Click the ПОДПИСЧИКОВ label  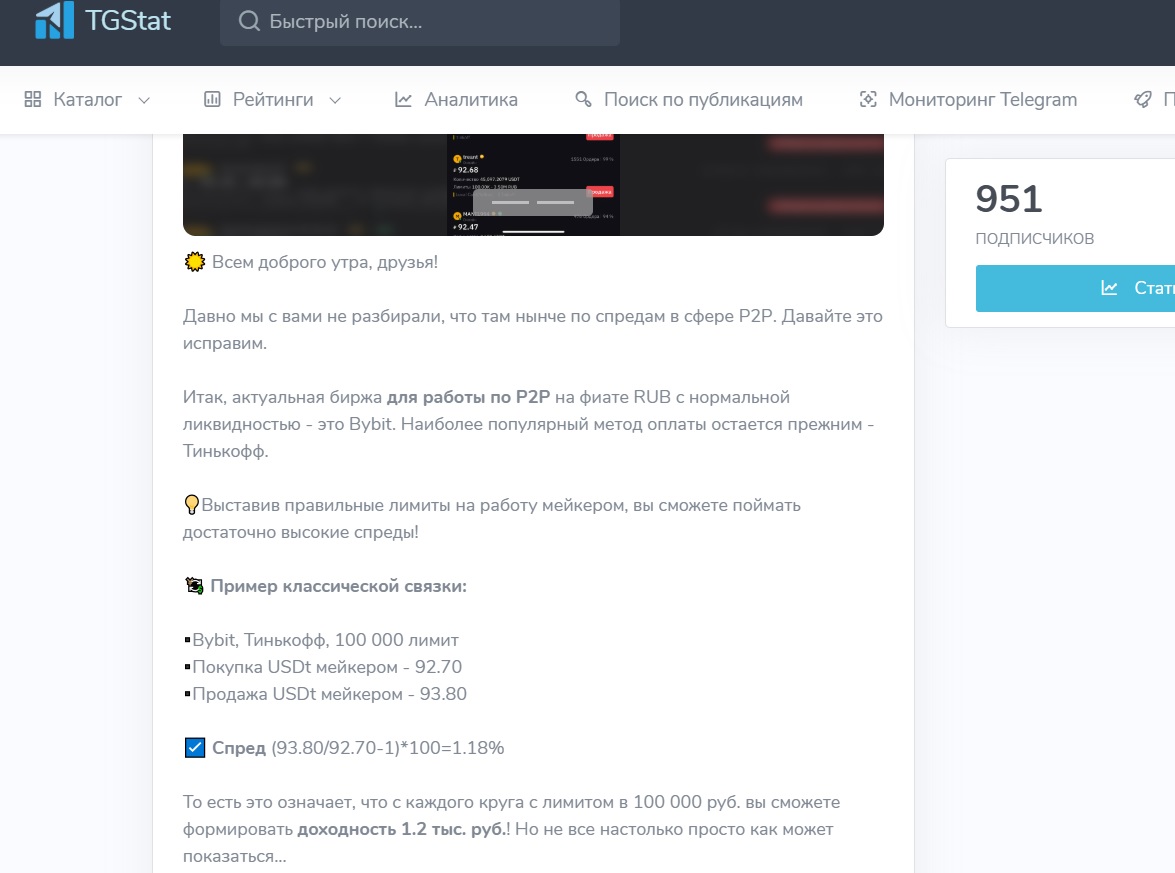[x=1035, y=238]
